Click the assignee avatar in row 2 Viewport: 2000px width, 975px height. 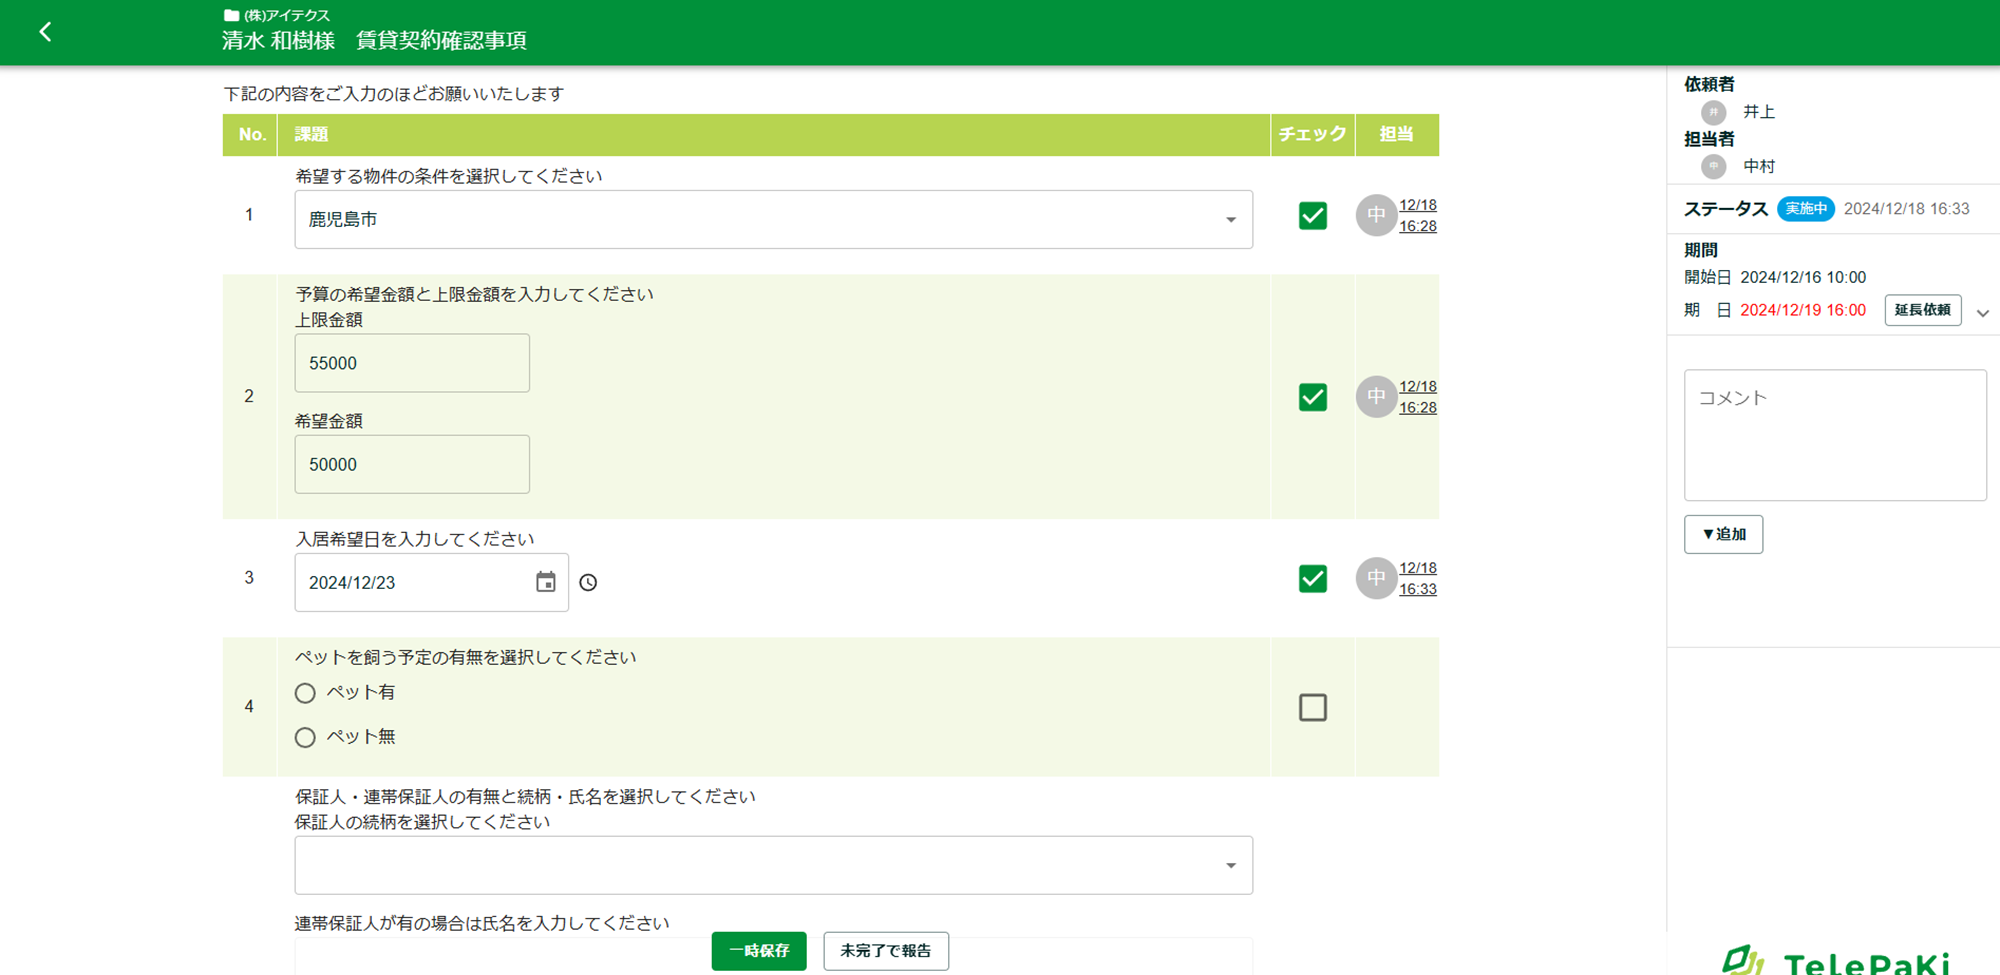point(1375,397)
